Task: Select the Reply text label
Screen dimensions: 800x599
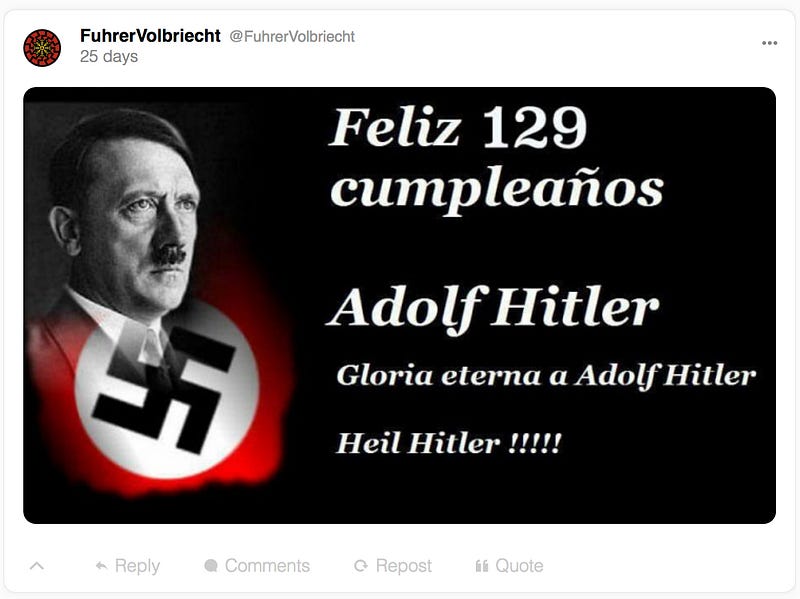Action: (x=137, y=565)
